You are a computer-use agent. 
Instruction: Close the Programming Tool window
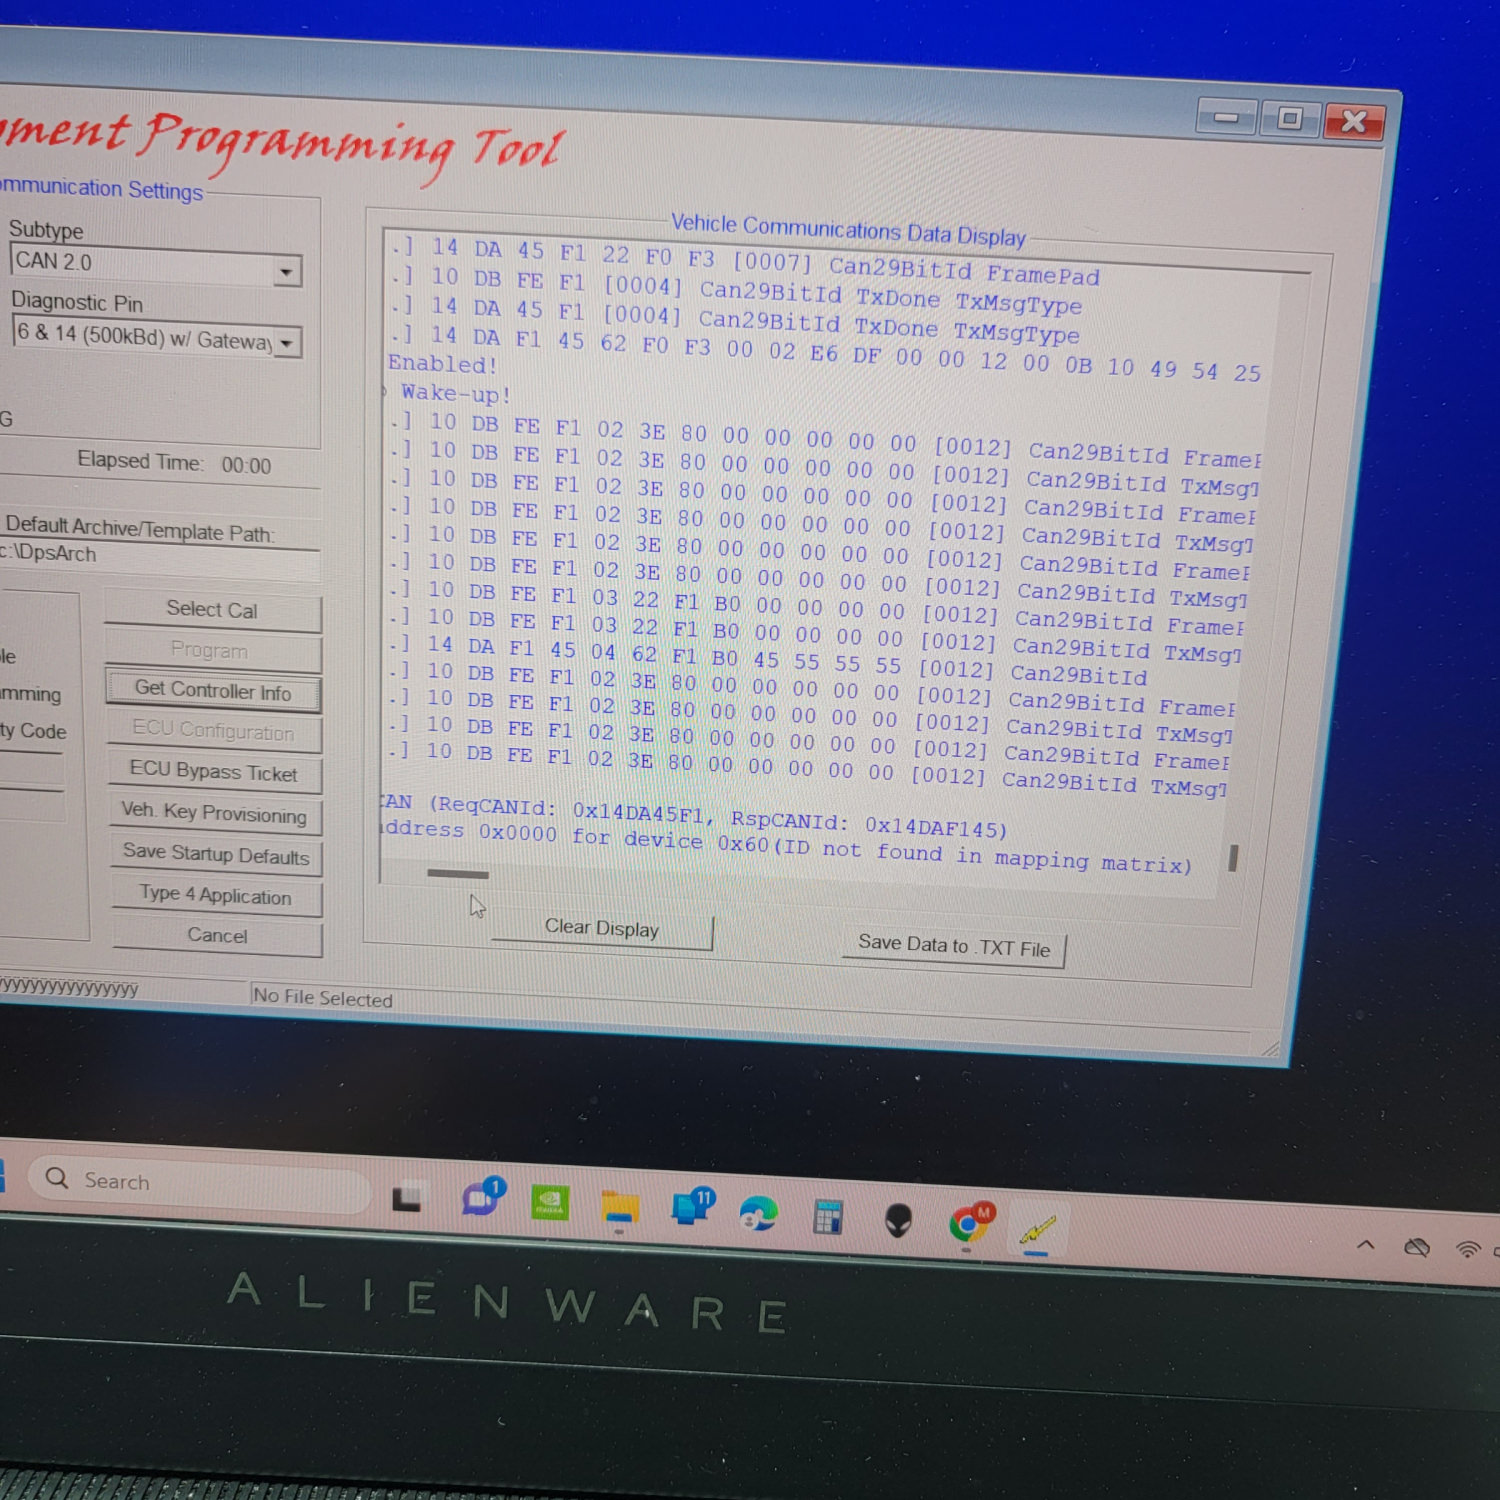(1354, 121)
